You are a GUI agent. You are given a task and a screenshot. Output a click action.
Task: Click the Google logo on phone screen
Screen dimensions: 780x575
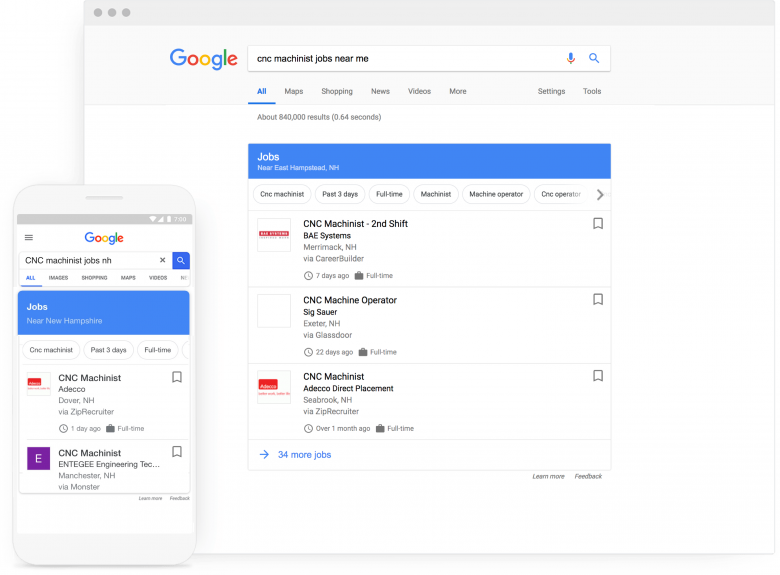click(104, 238)
